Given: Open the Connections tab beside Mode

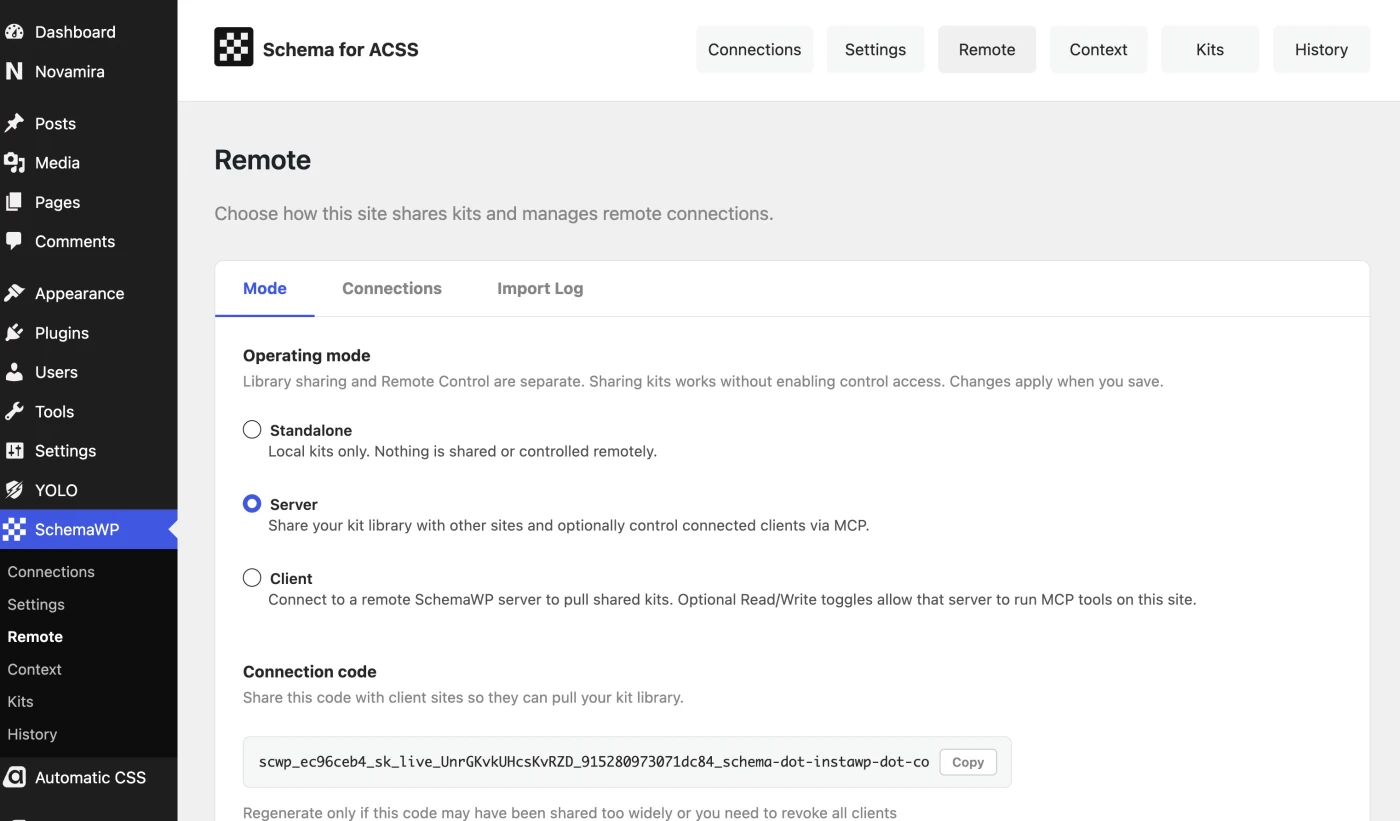Looking at the screenshot, I should [x=392, y=288].
